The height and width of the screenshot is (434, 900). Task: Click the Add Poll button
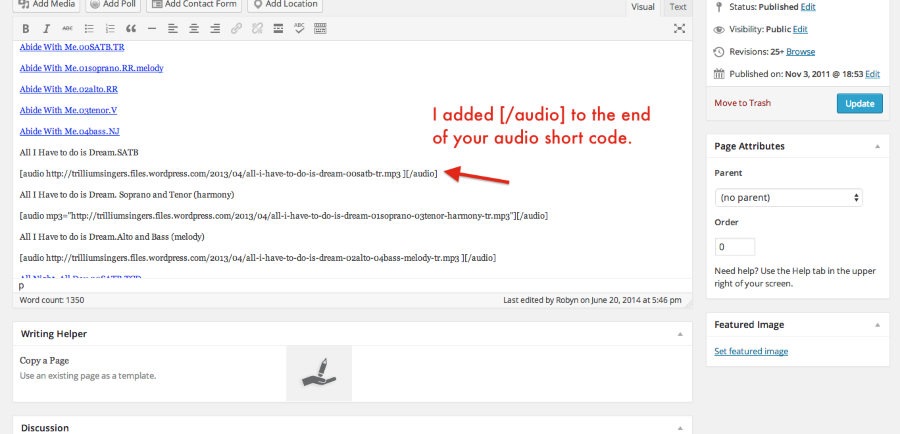[112, 5]
